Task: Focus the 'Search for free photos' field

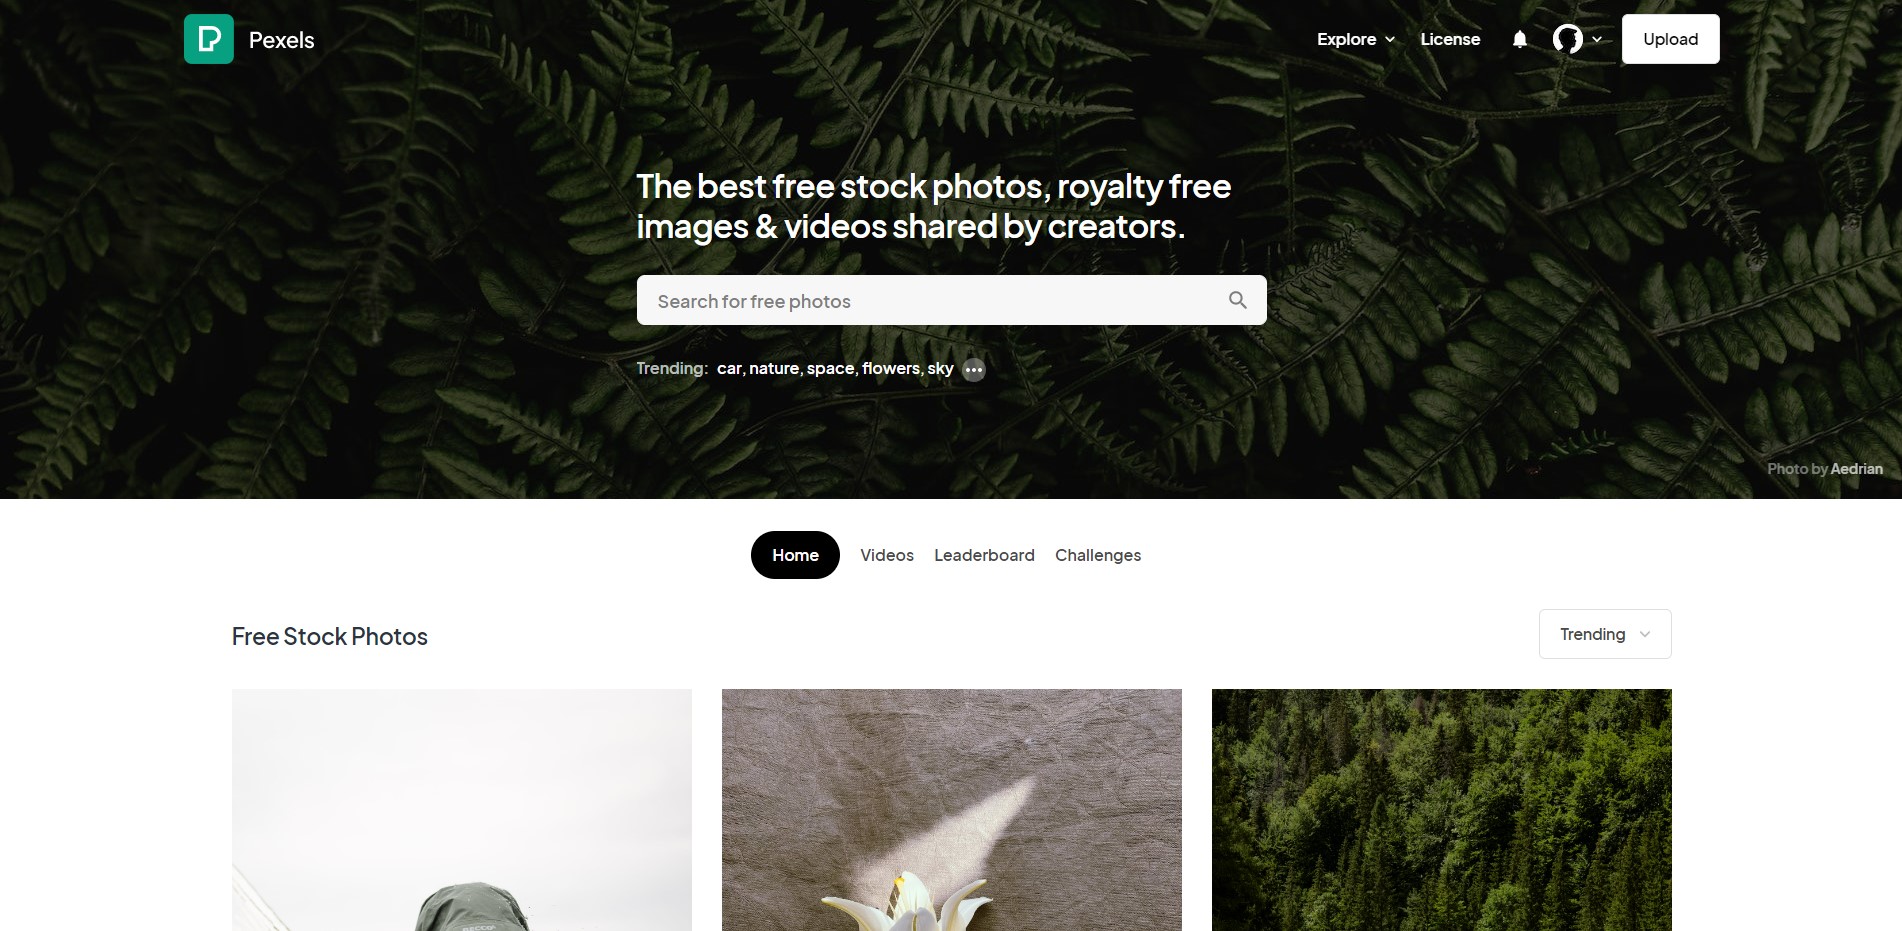Action: coord(951,300)
